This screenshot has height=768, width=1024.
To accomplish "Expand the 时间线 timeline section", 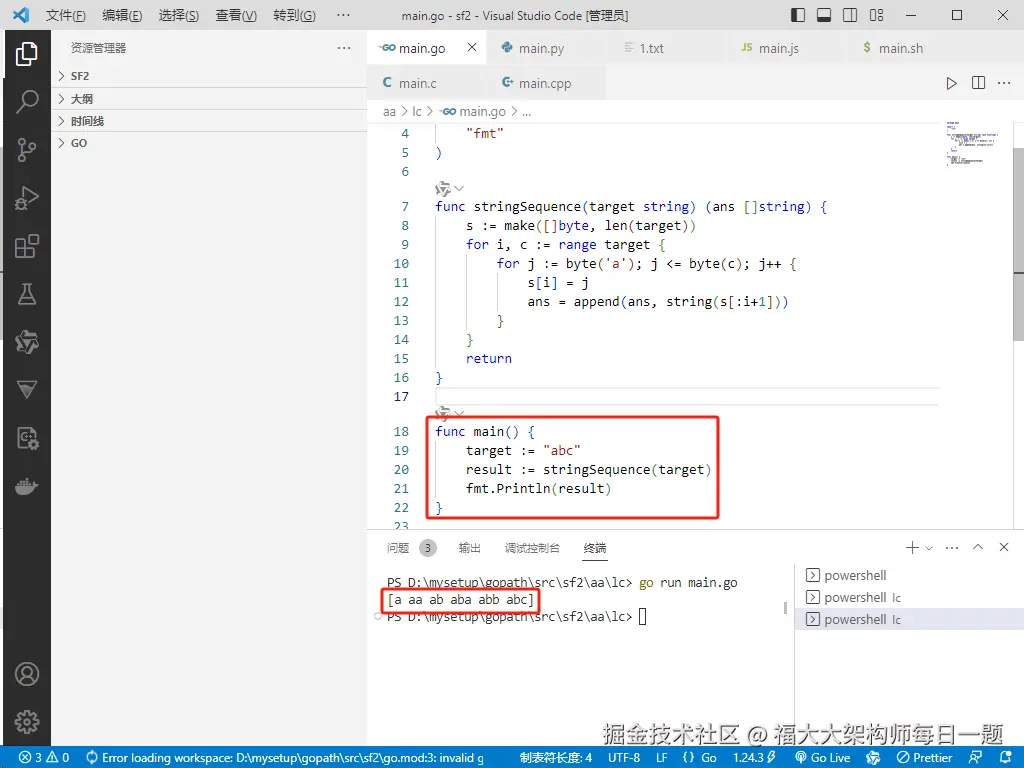I will [209, 121].
